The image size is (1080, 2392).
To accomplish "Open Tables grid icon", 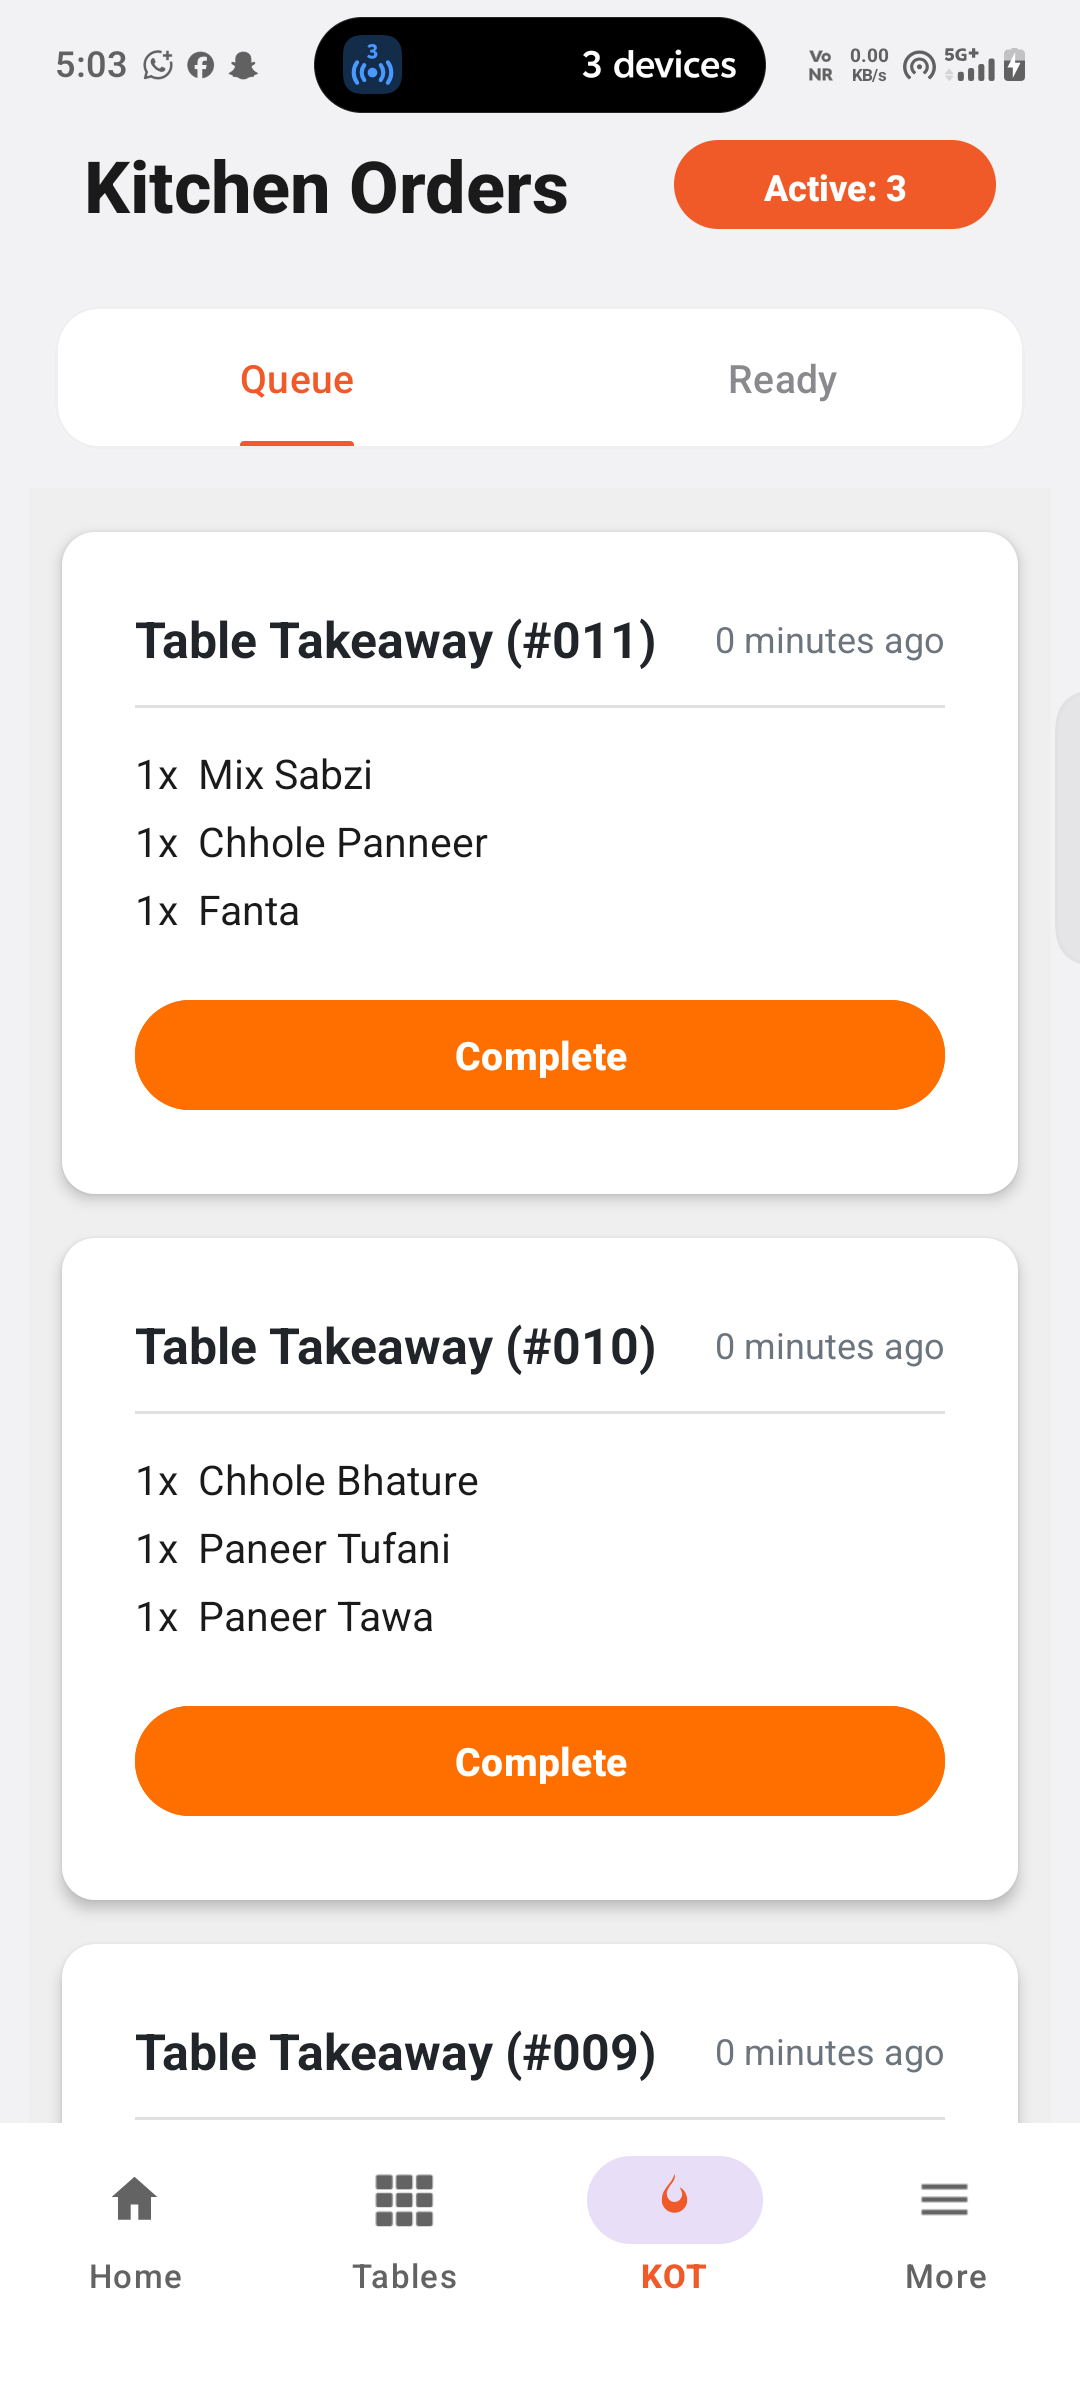I will [404, 2200].
